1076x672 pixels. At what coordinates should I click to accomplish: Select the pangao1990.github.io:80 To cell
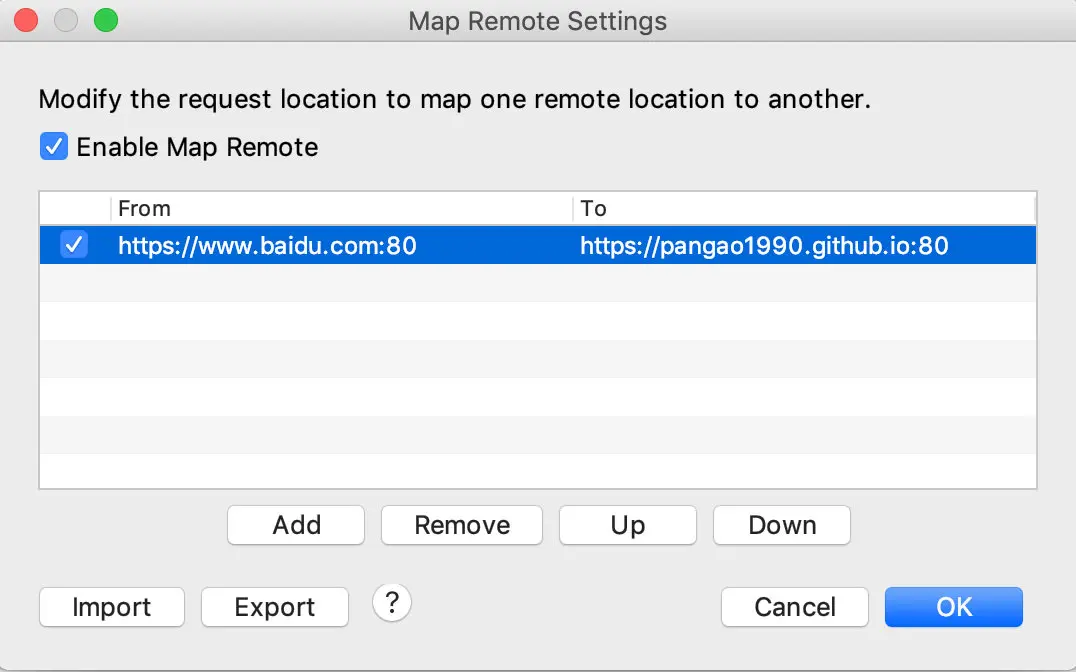764,246
